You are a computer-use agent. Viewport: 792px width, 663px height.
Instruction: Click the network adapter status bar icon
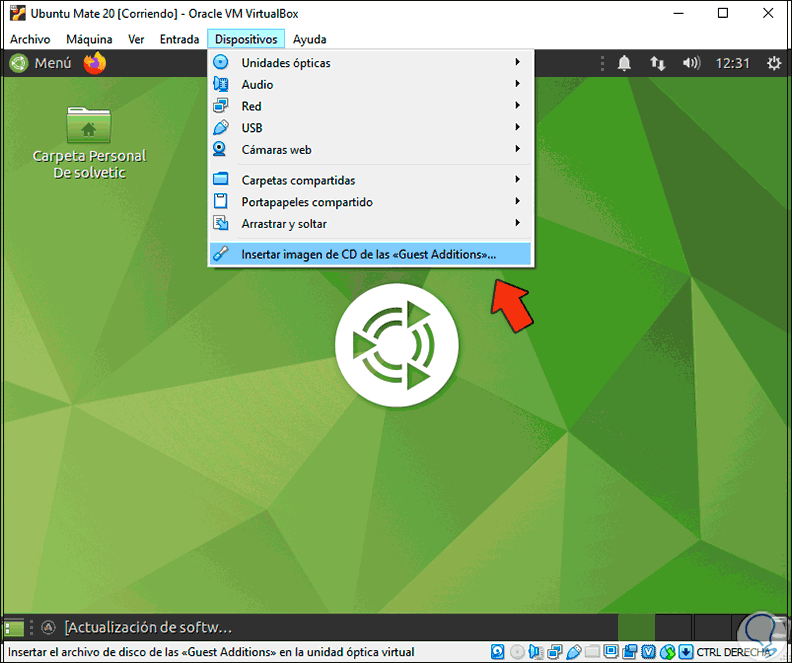(555, 651)
